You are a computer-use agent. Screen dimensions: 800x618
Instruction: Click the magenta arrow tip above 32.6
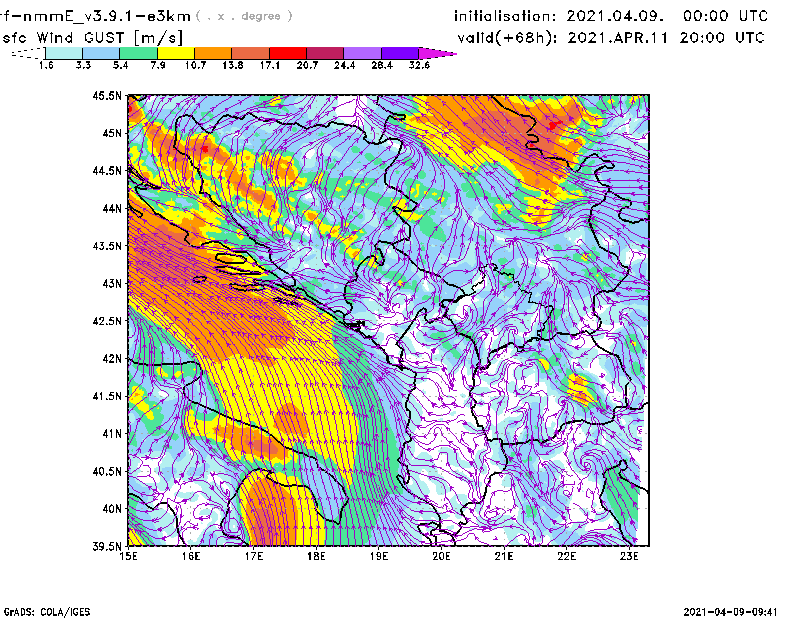pyautogui.click(x=437, y=53)
